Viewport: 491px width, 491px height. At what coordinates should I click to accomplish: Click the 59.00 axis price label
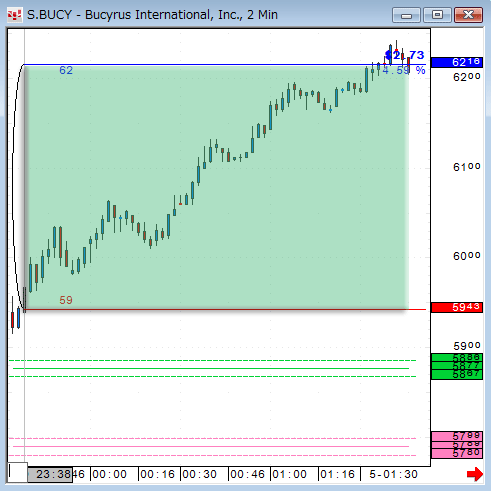467,346
